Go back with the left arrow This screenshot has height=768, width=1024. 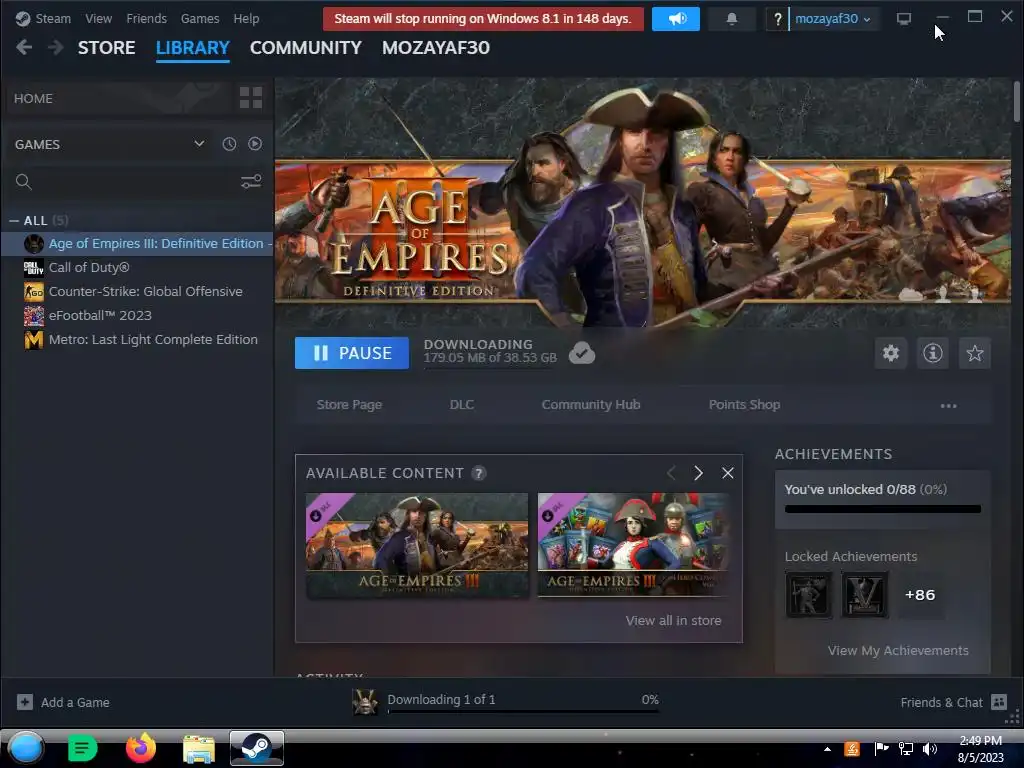(24, 47)
